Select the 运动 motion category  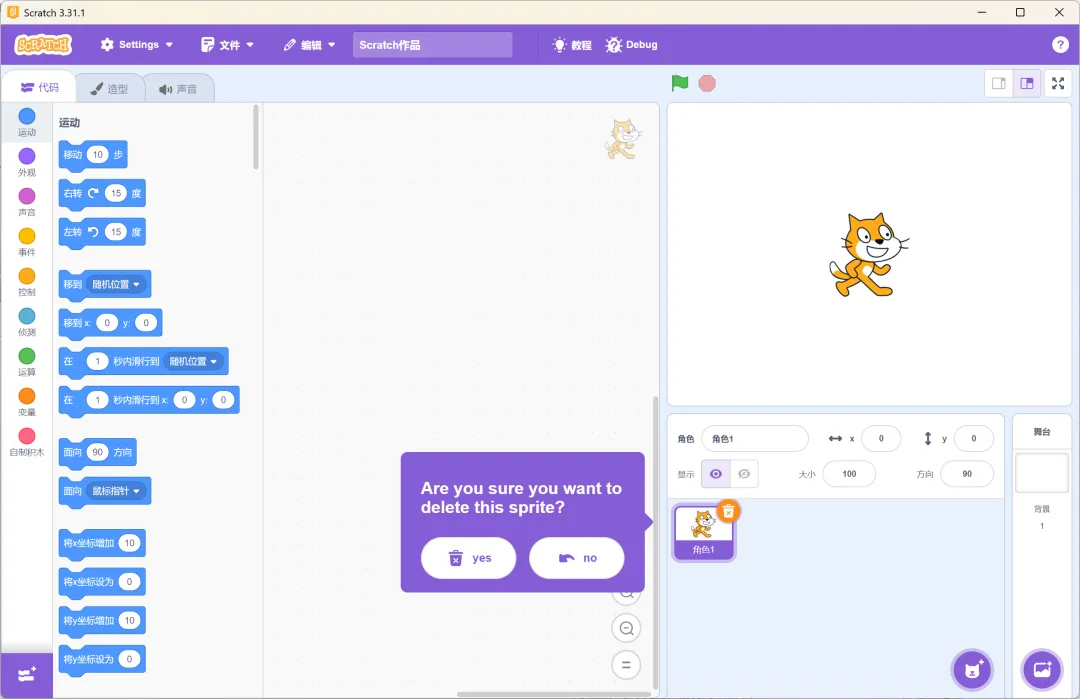point(27,122)
